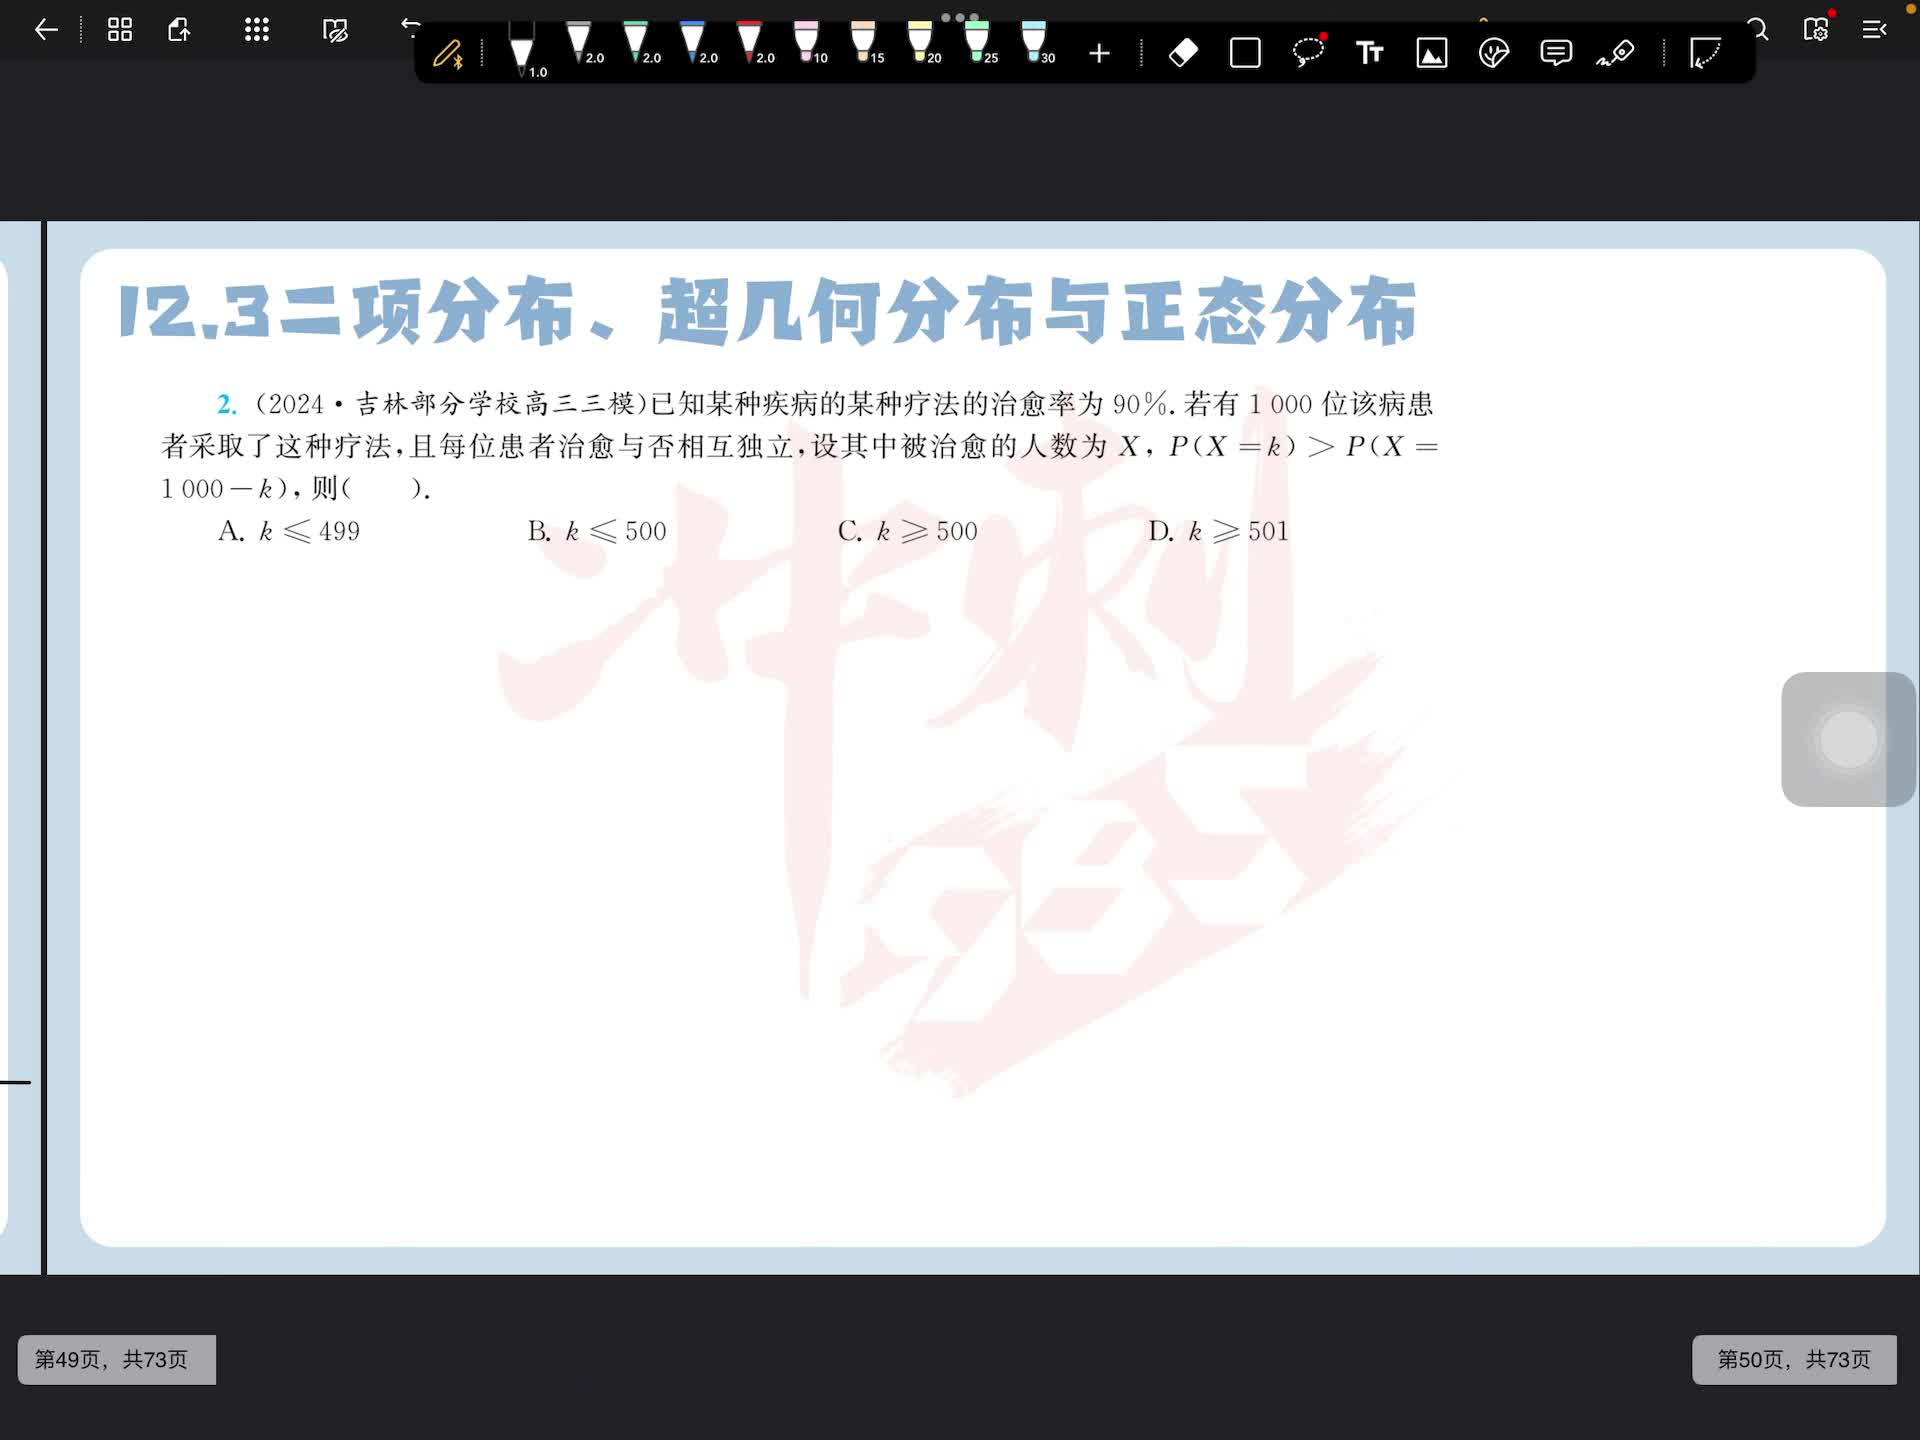Screen dimensions: 1920x1440
Task: Select the Eraser tool
Action: [x=1183, y=53]
